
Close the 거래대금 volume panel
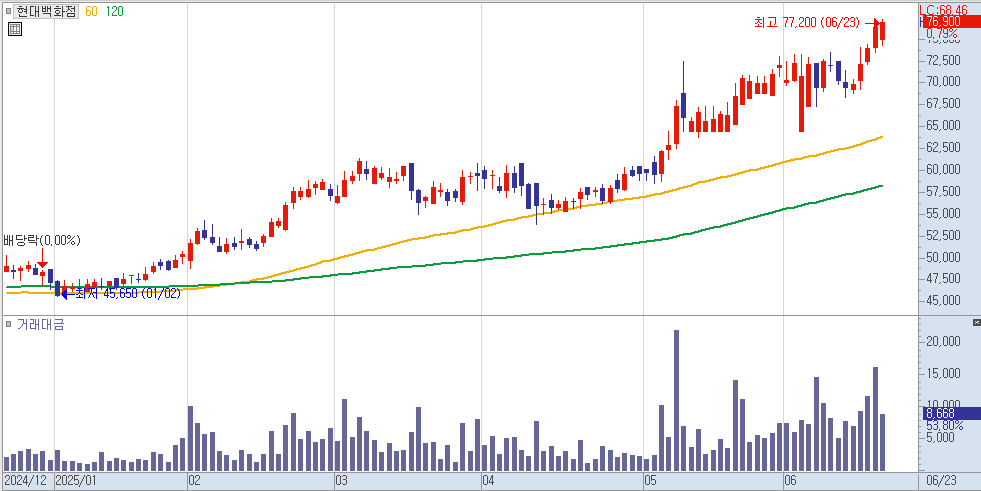click(977, 322)
